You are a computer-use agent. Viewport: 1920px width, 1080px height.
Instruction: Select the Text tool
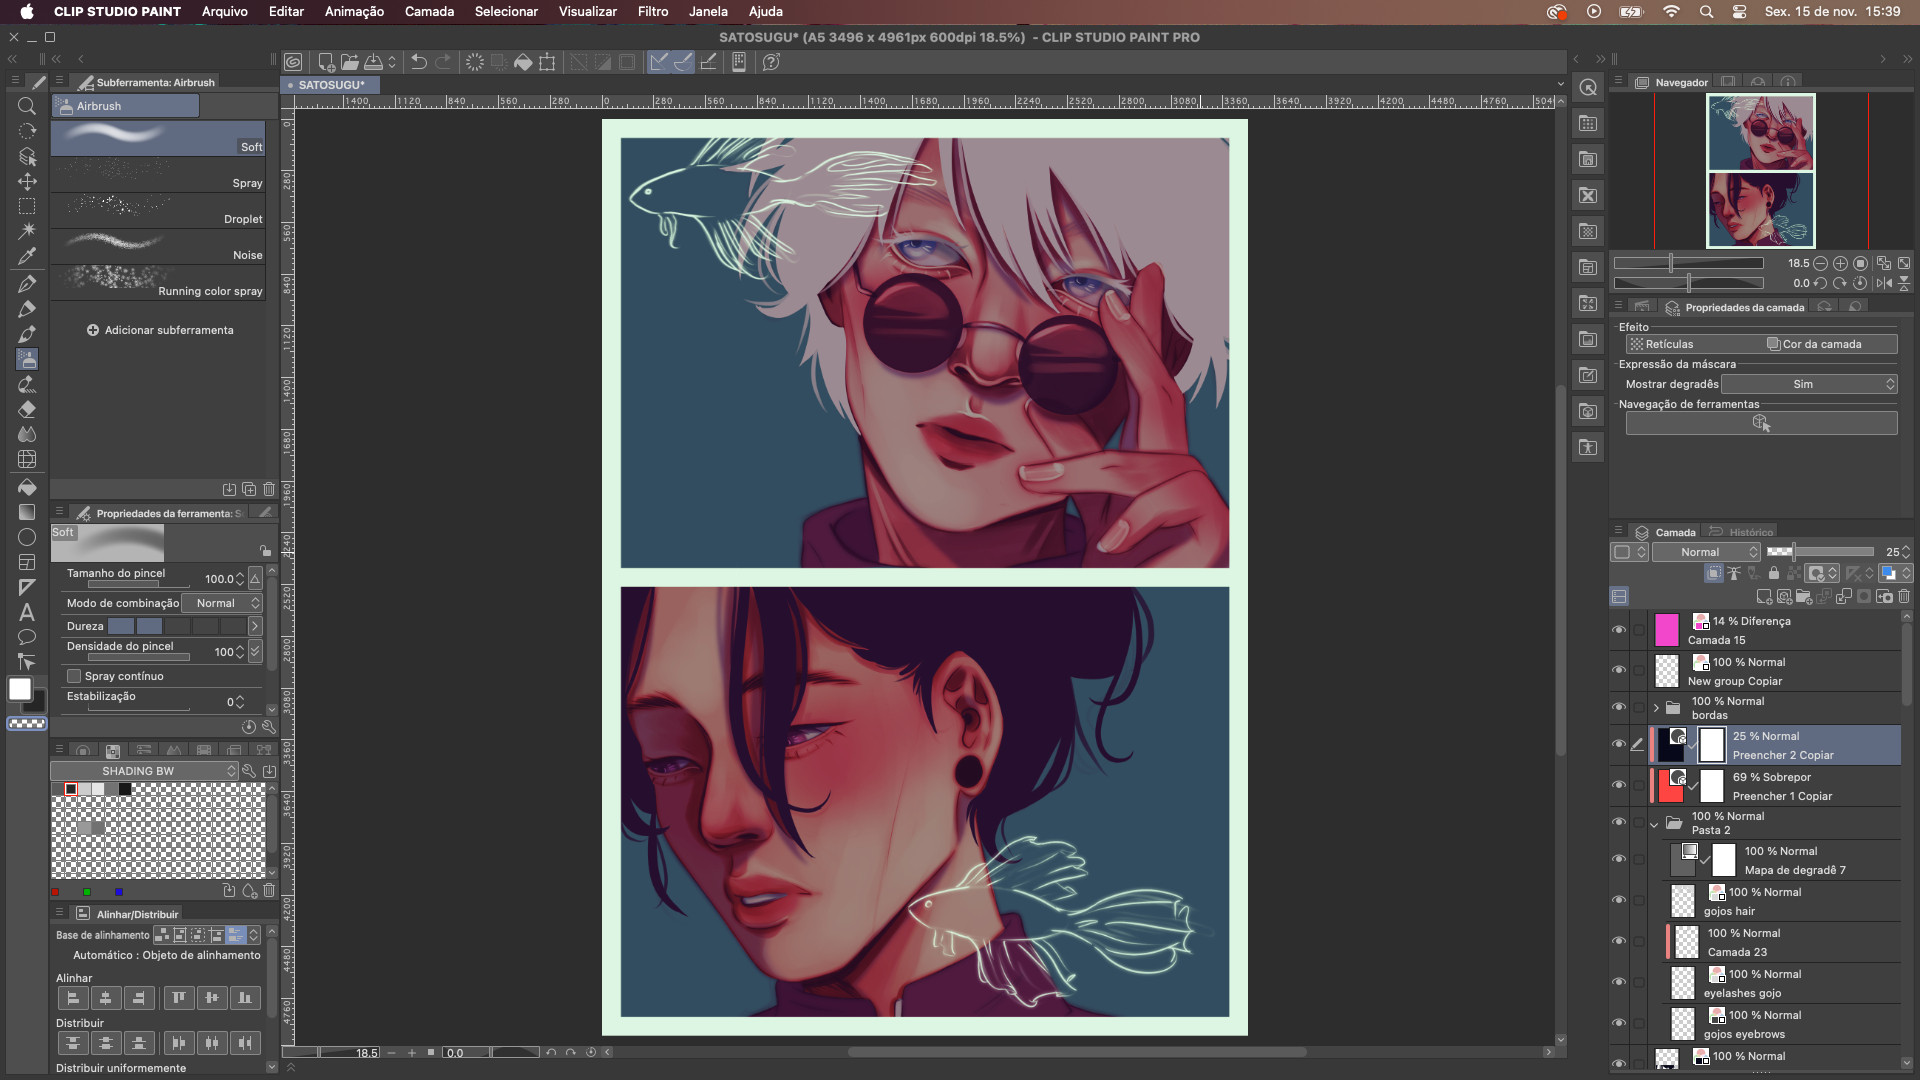[27, 612]
